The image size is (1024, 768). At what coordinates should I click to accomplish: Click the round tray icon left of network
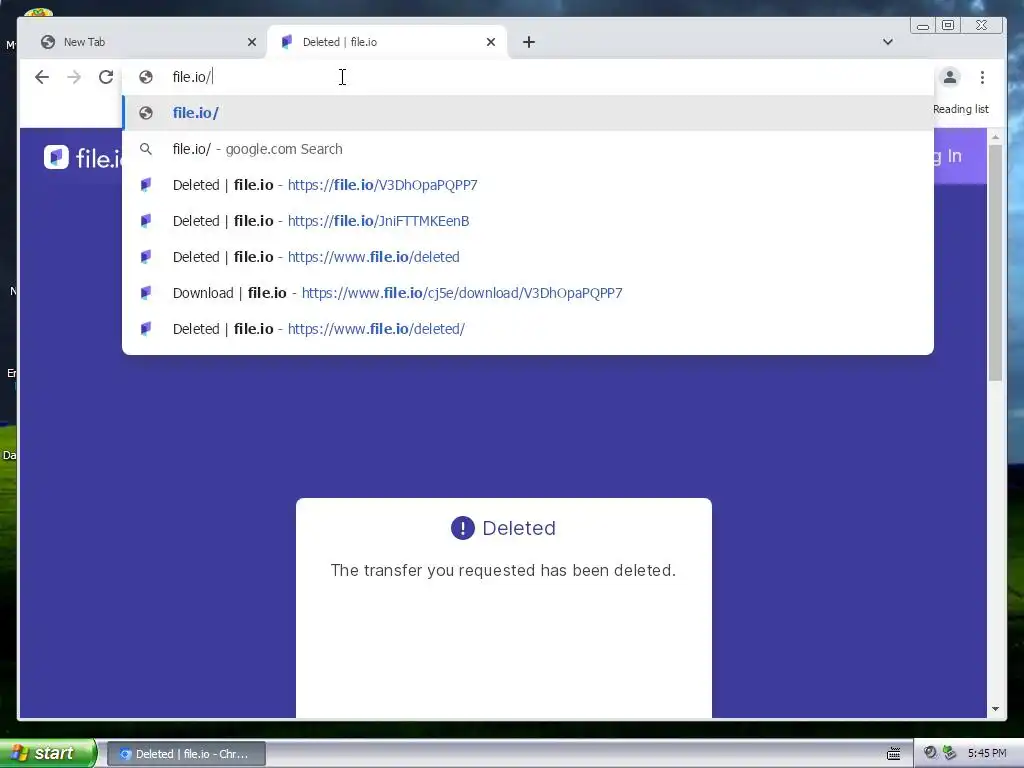930,753
